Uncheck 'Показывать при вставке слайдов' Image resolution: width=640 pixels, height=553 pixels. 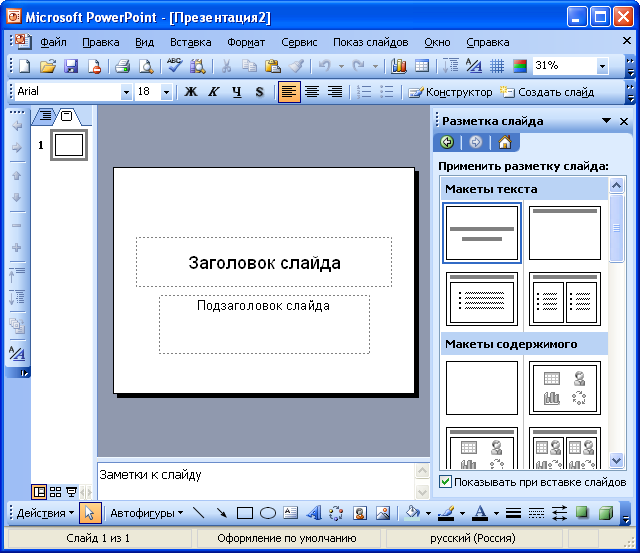445,482
